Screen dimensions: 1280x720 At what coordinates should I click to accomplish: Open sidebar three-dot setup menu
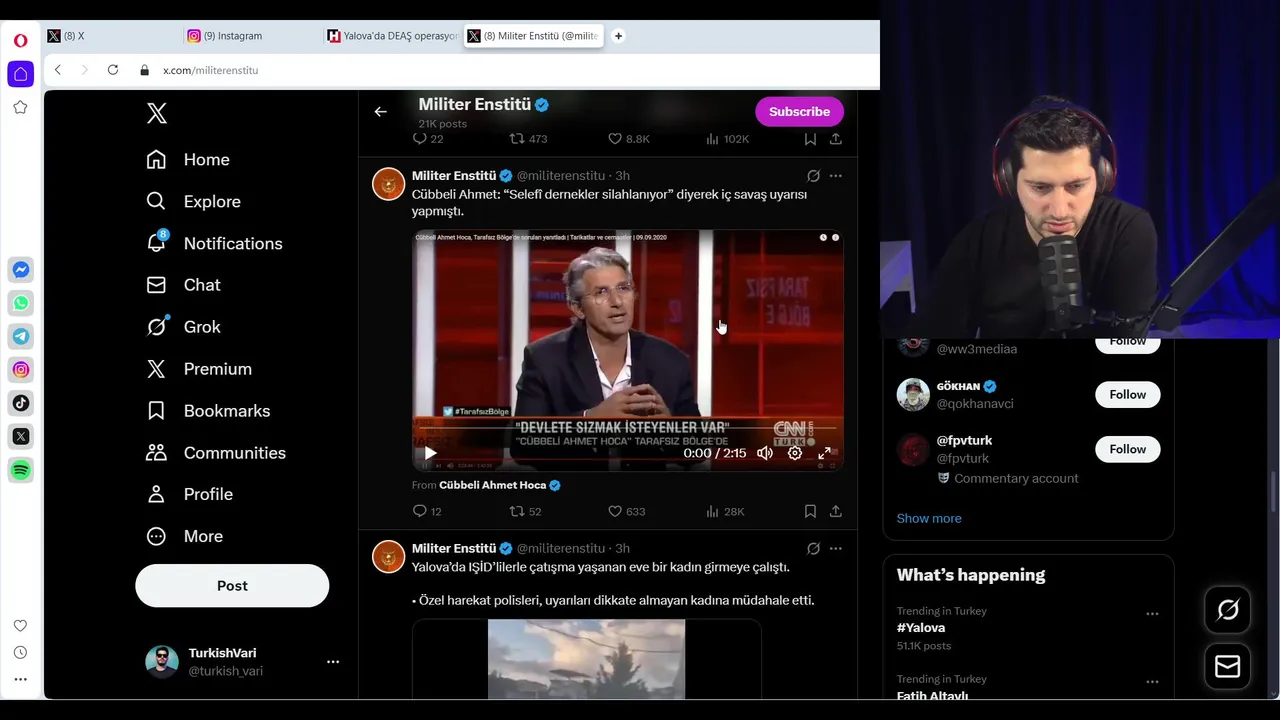[x=20, y=680]
